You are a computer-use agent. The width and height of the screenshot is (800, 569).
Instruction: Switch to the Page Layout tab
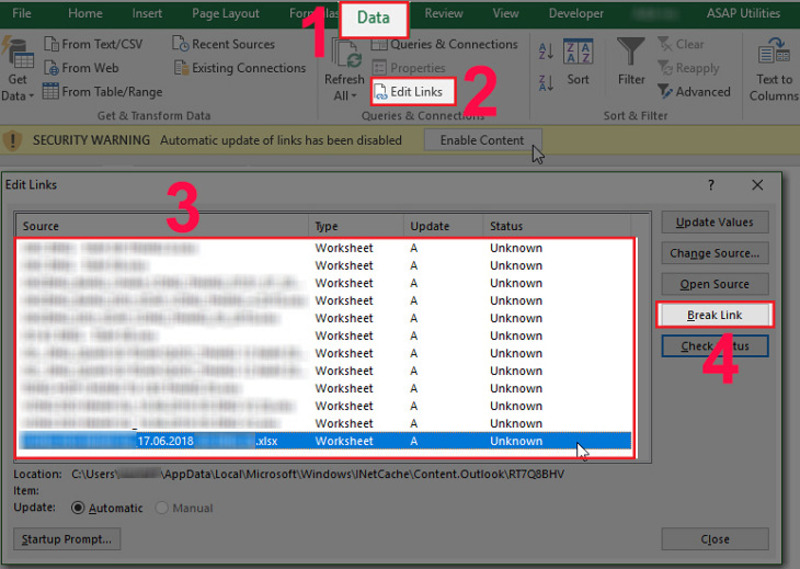[227, 14]
